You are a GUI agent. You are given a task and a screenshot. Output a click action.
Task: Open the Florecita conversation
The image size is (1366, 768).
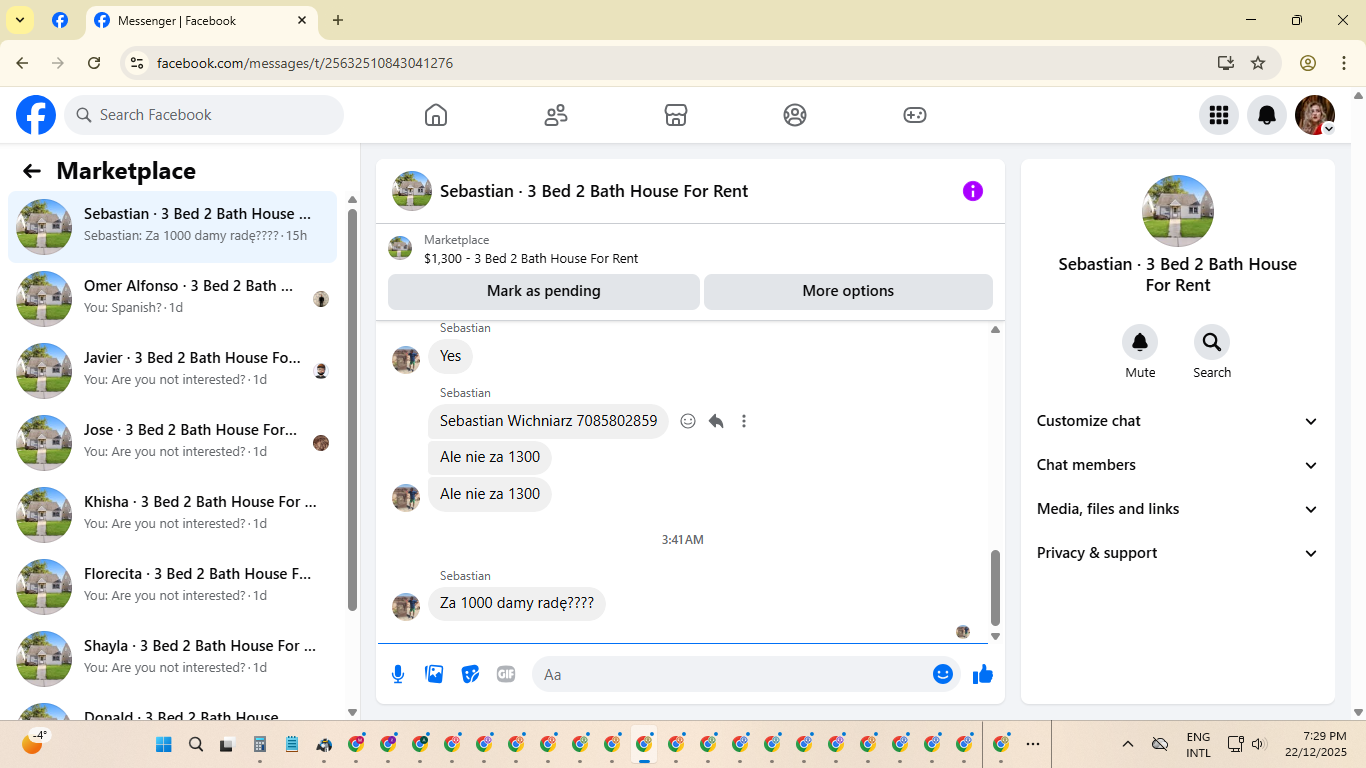point(172,587)
